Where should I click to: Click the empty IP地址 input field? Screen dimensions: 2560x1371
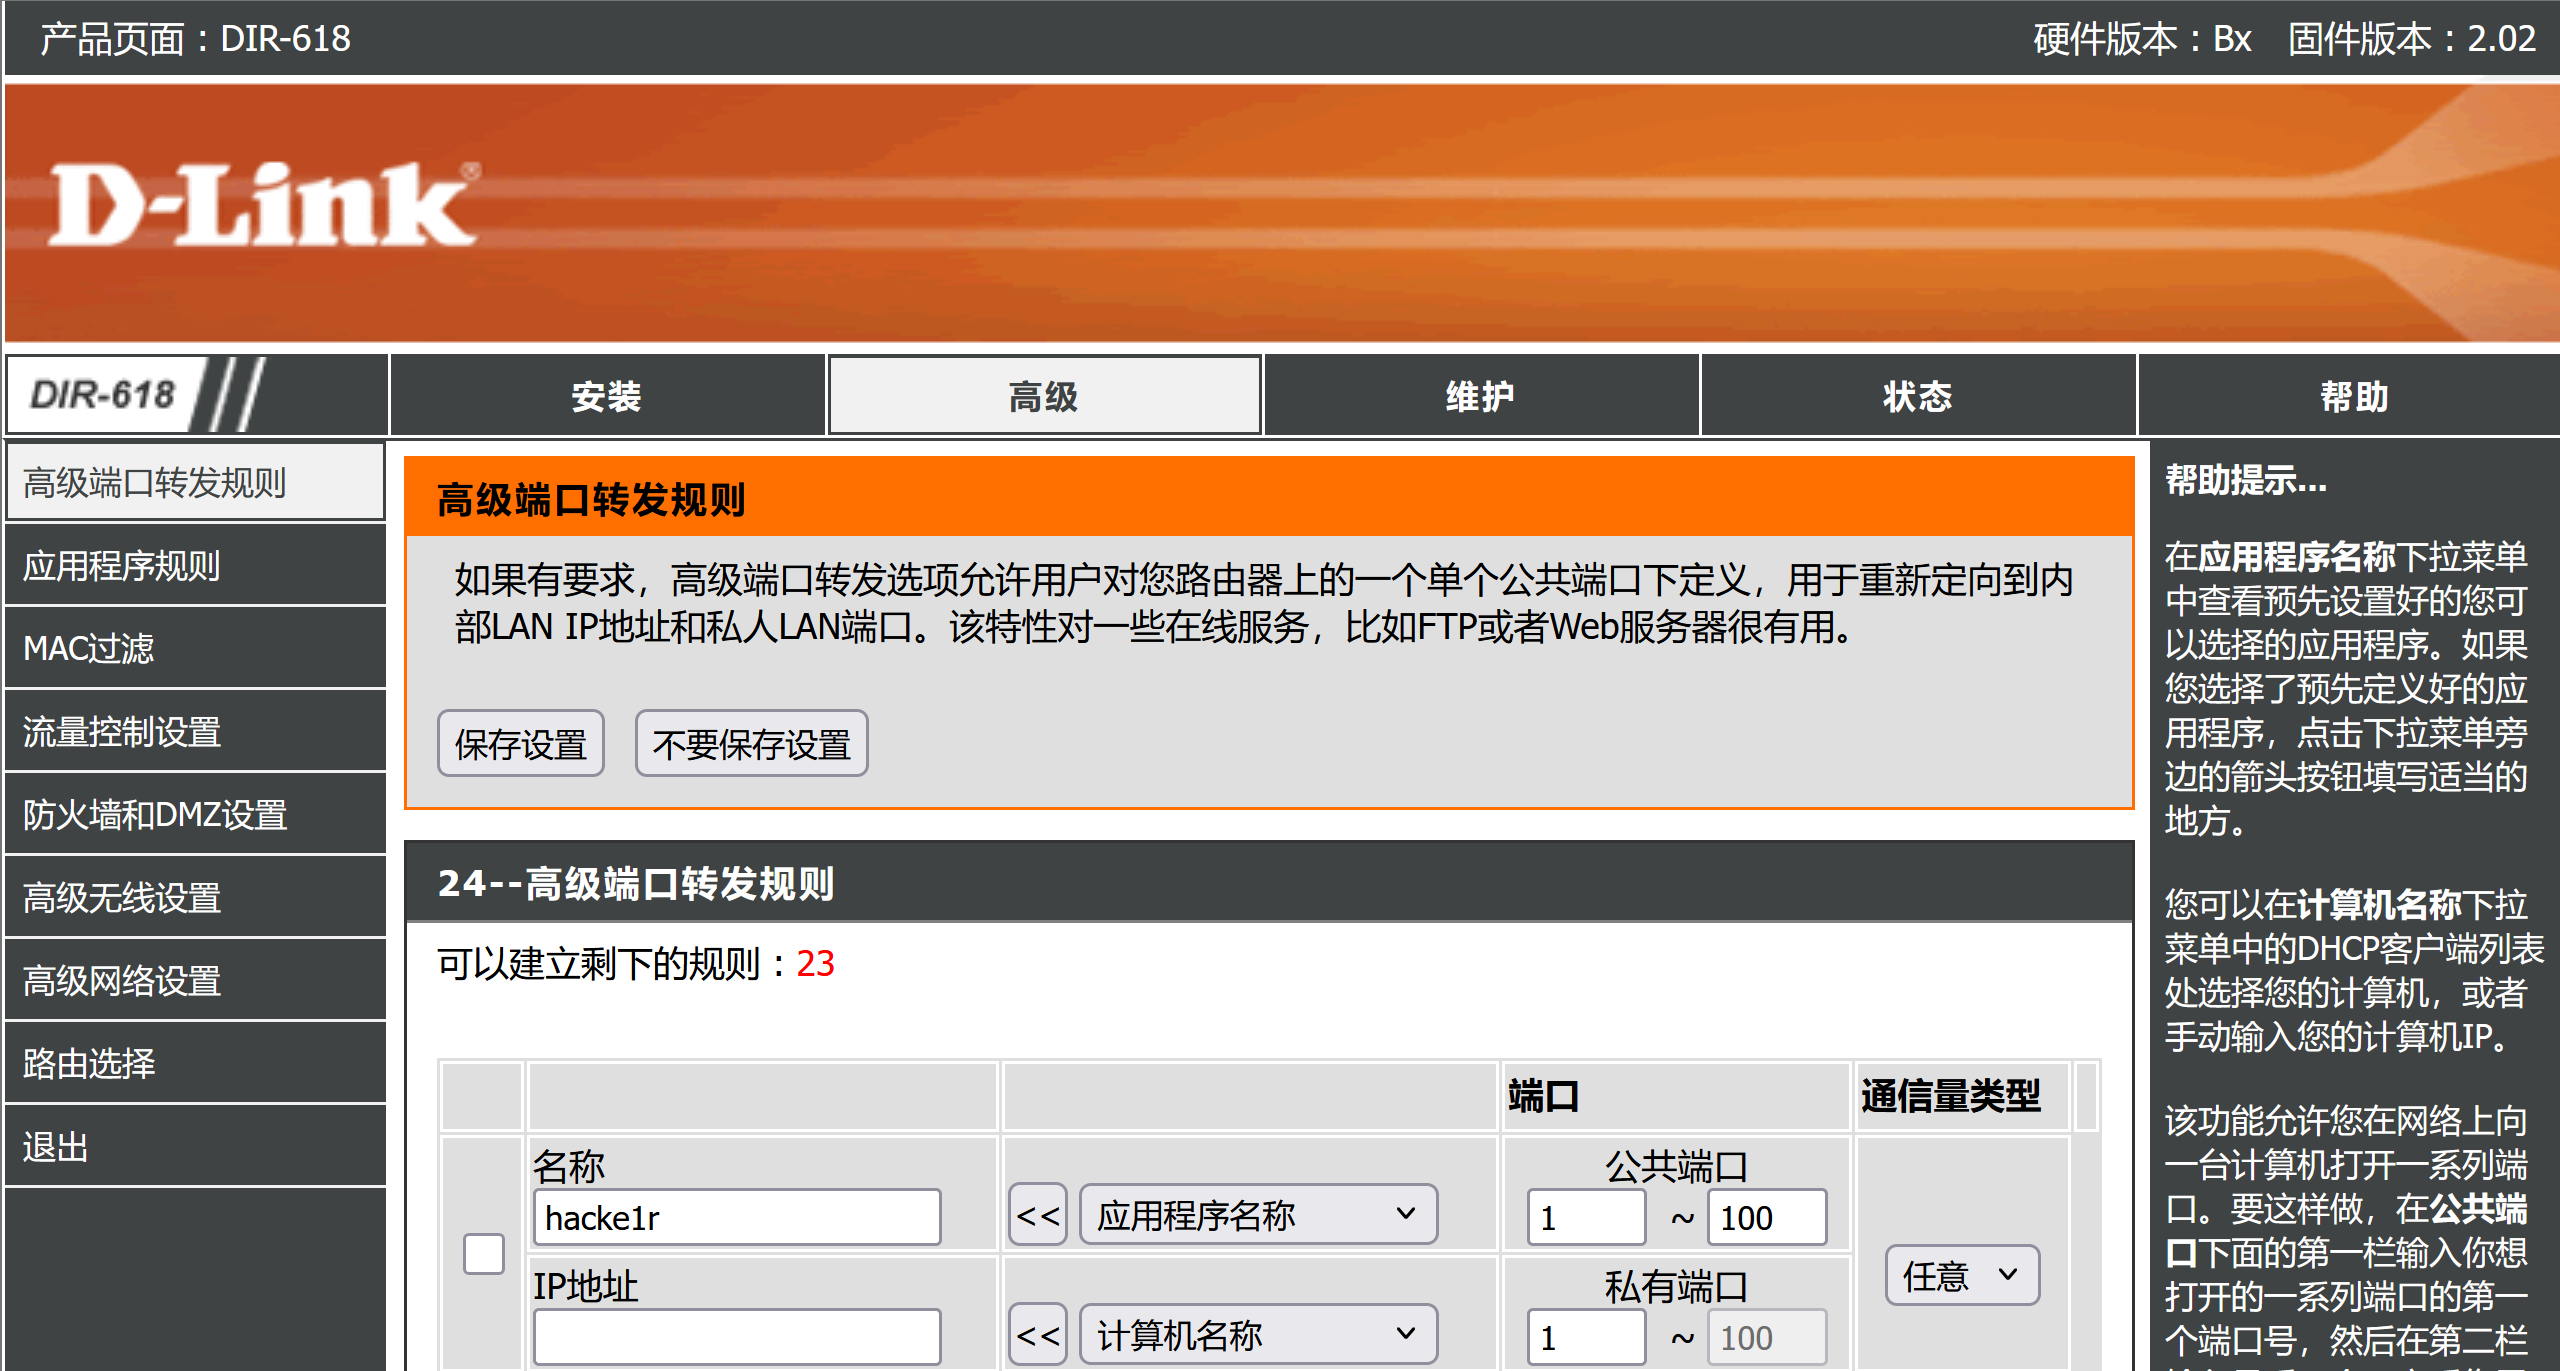pos(737,1337)
